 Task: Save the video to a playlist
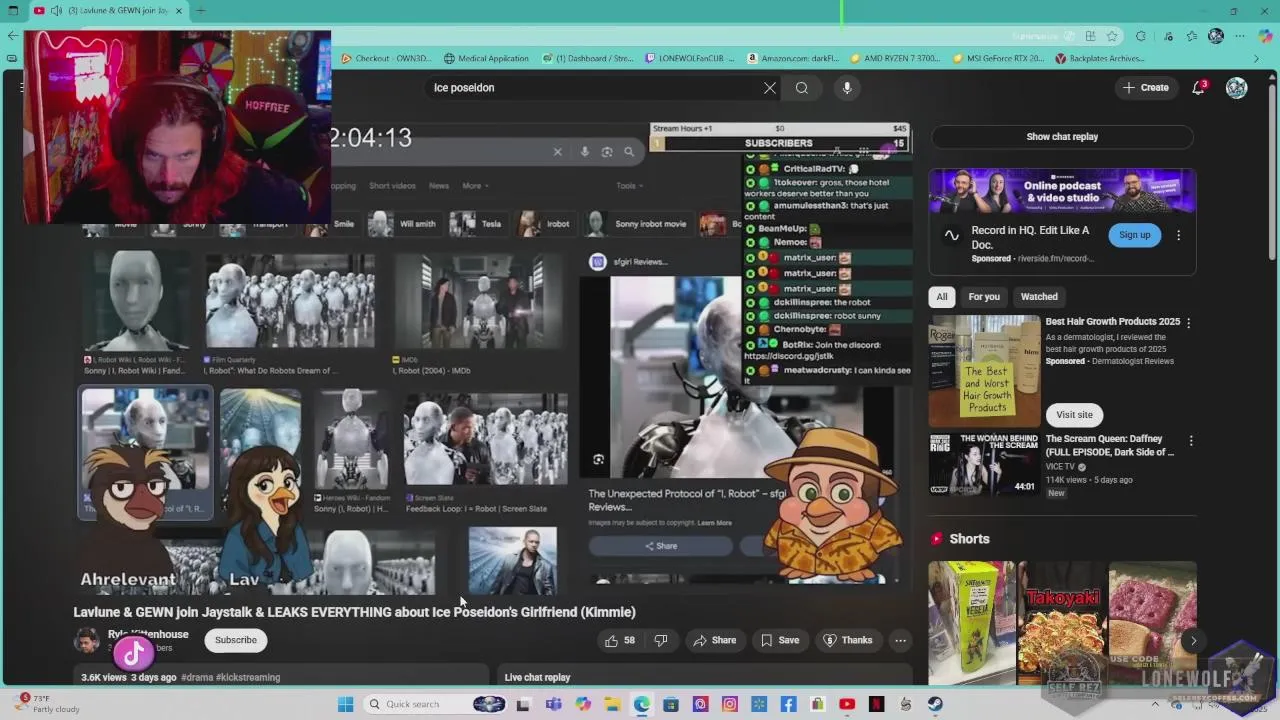coord(780,640)
